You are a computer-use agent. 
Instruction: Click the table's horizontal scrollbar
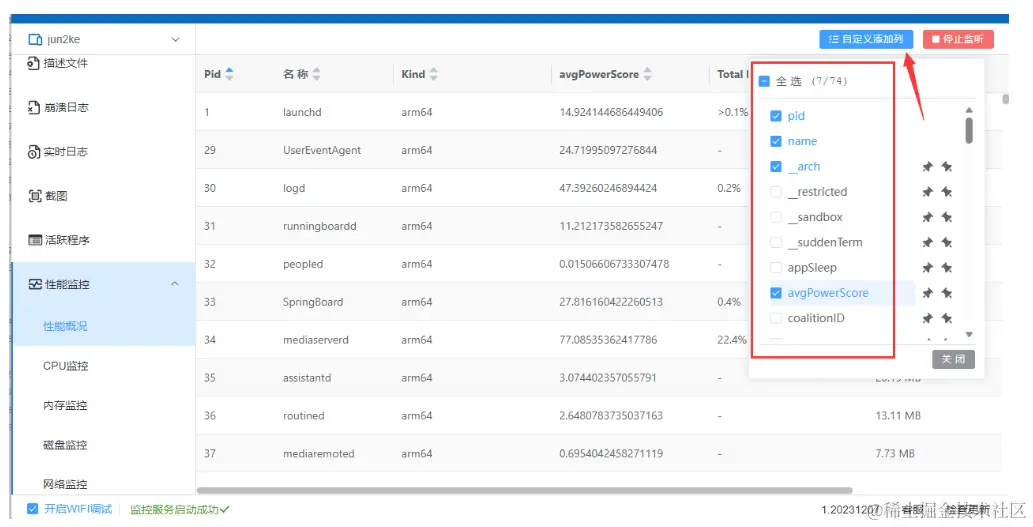point(524,490)
